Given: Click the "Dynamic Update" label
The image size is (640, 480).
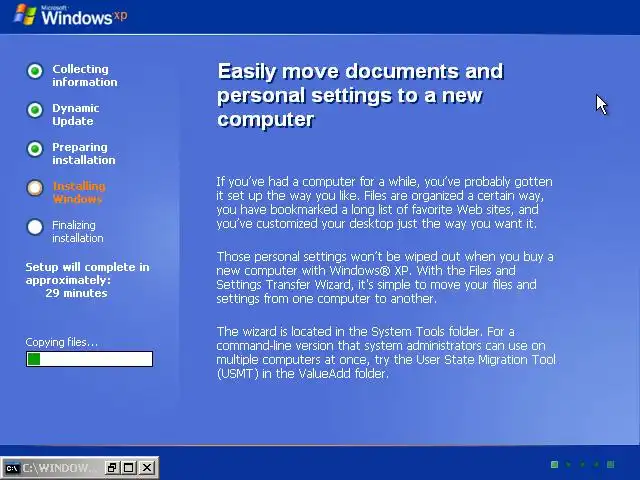Looking at the screenshot, I should click(76, 114).
